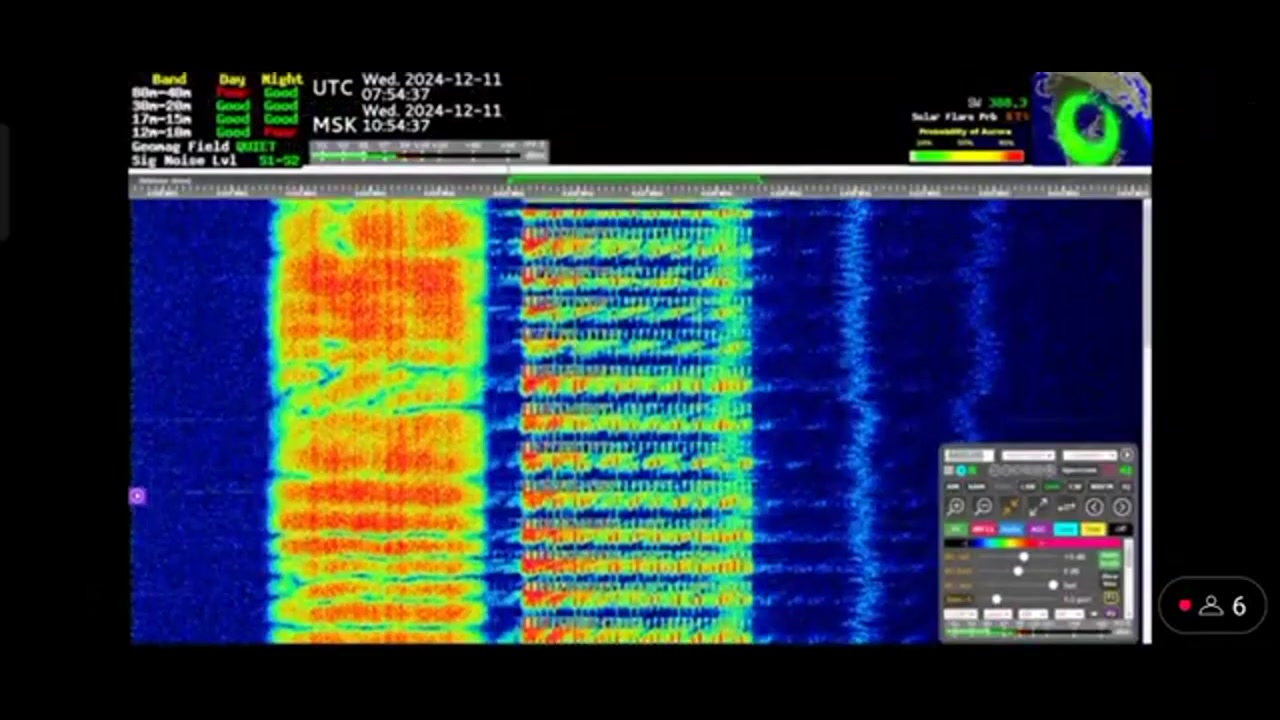Click the frequency entry field

(969, 456)
